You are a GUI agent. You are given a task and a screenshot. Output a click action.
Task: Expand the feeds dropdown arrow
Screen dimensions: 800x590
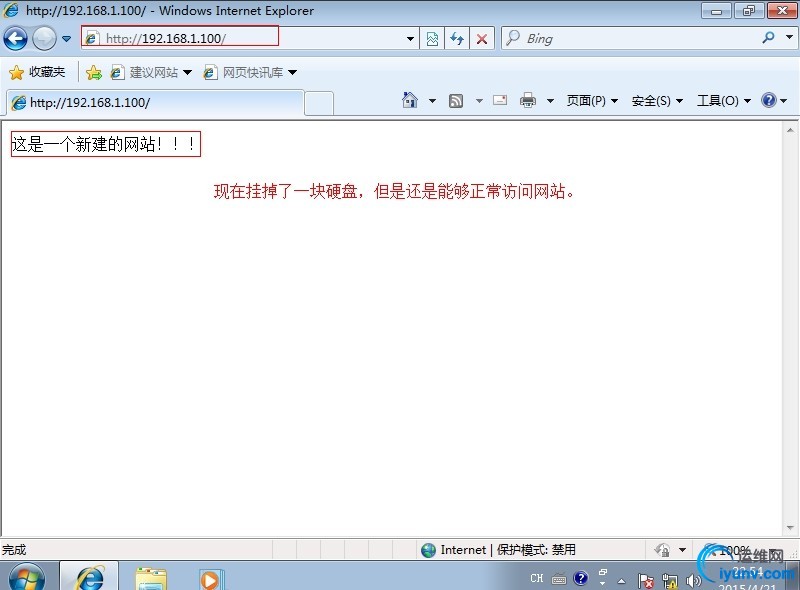479,101
